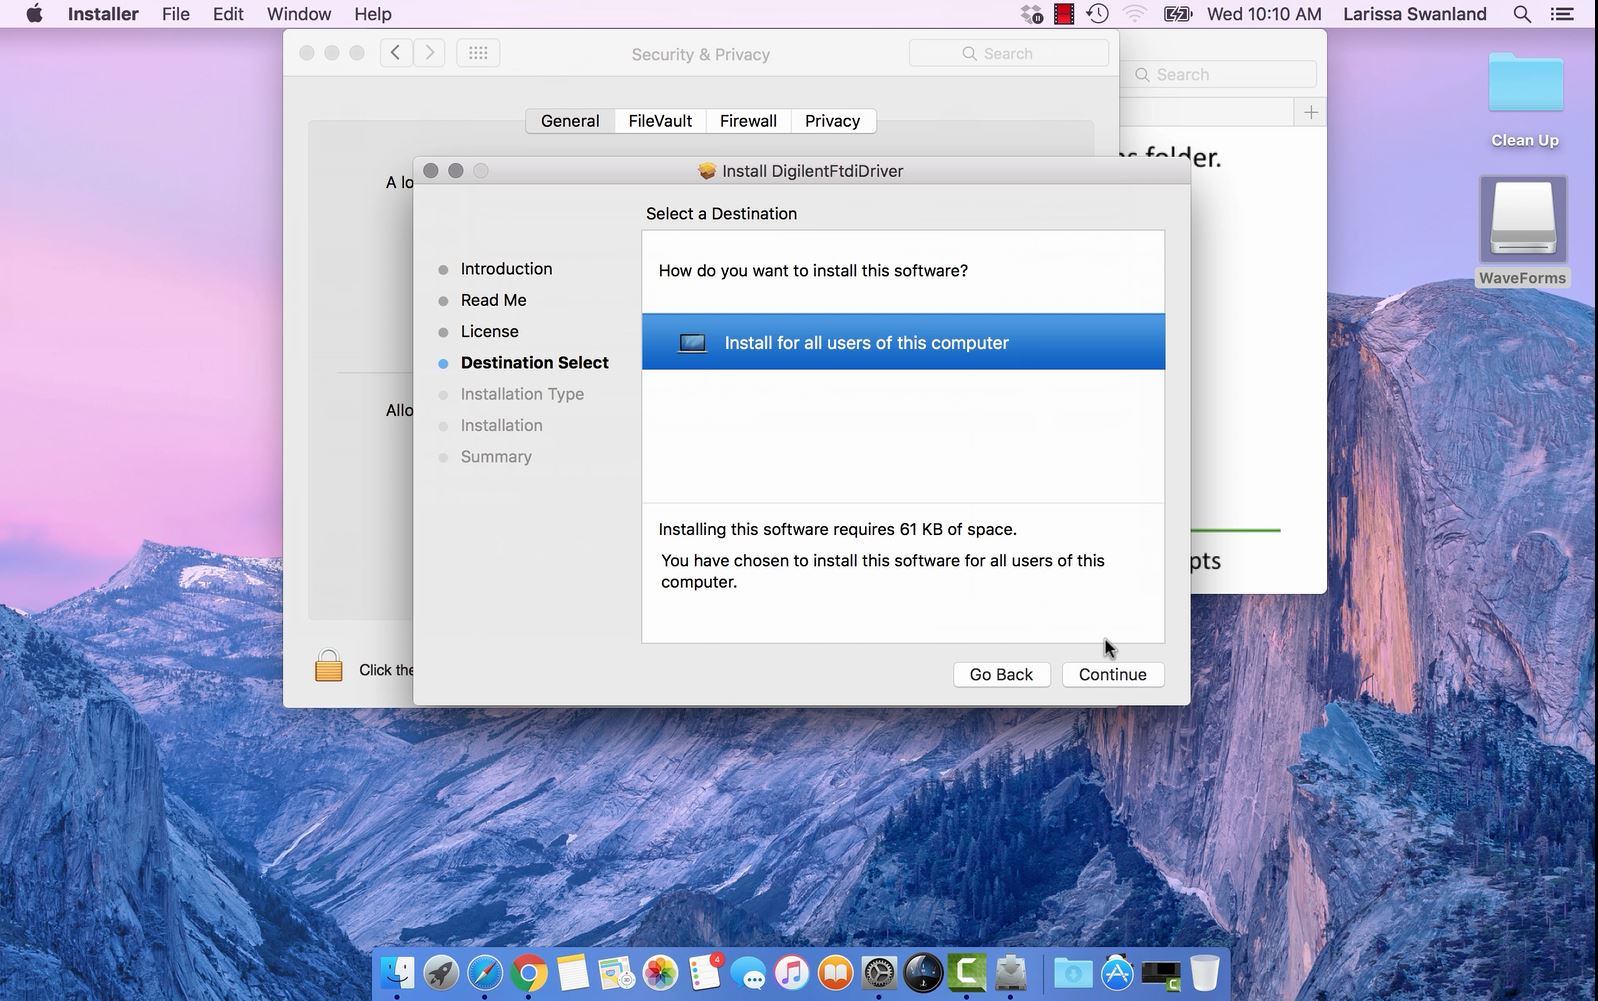Open Finder from the dock

(397, 972)
